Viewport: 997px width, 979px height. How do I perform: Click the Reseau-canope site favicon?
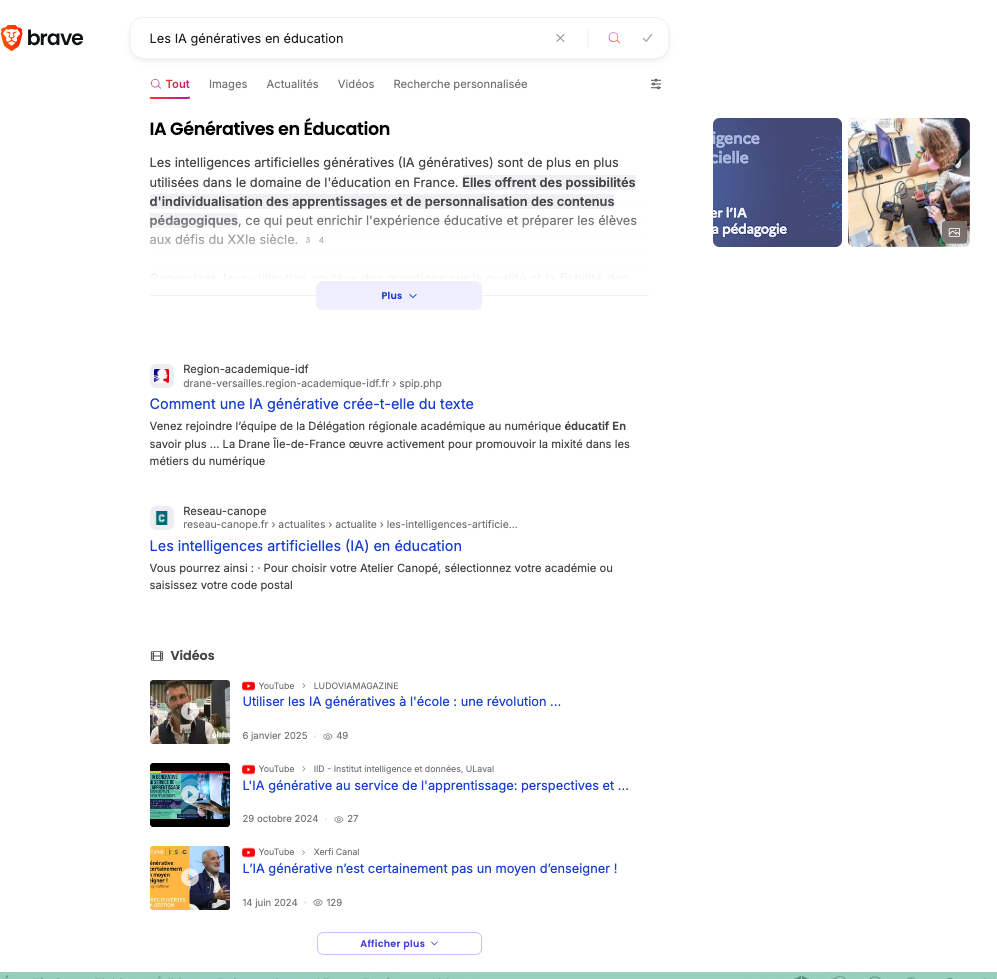click(x=161, y=518)
